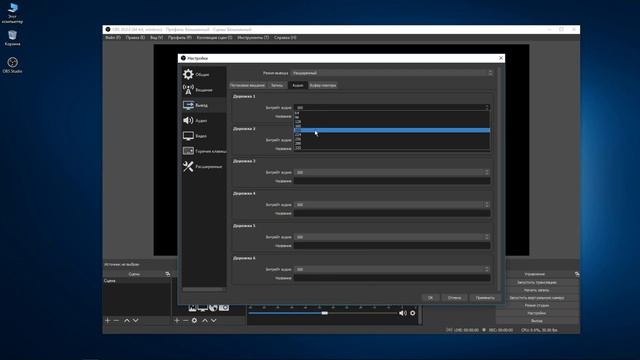Choose 128 in bitrate list

pos(392,122)
